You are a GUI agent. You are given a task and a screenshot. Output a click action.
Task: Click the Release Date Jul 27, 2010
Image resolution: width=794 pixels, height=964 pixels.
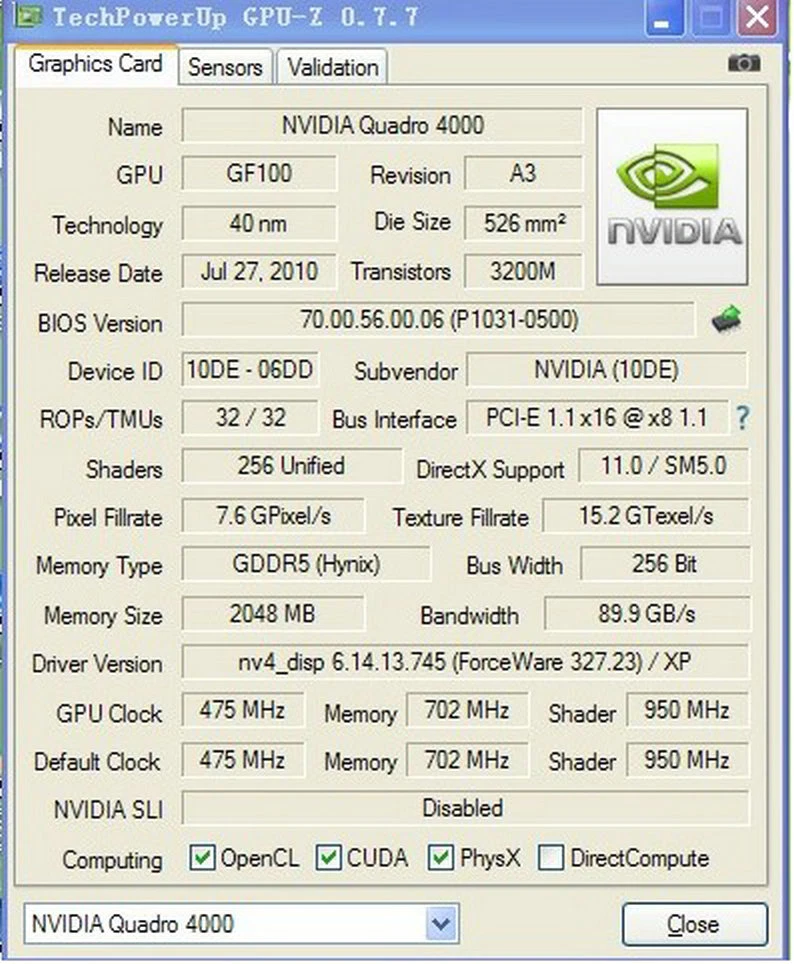click(x=259, y=271)
